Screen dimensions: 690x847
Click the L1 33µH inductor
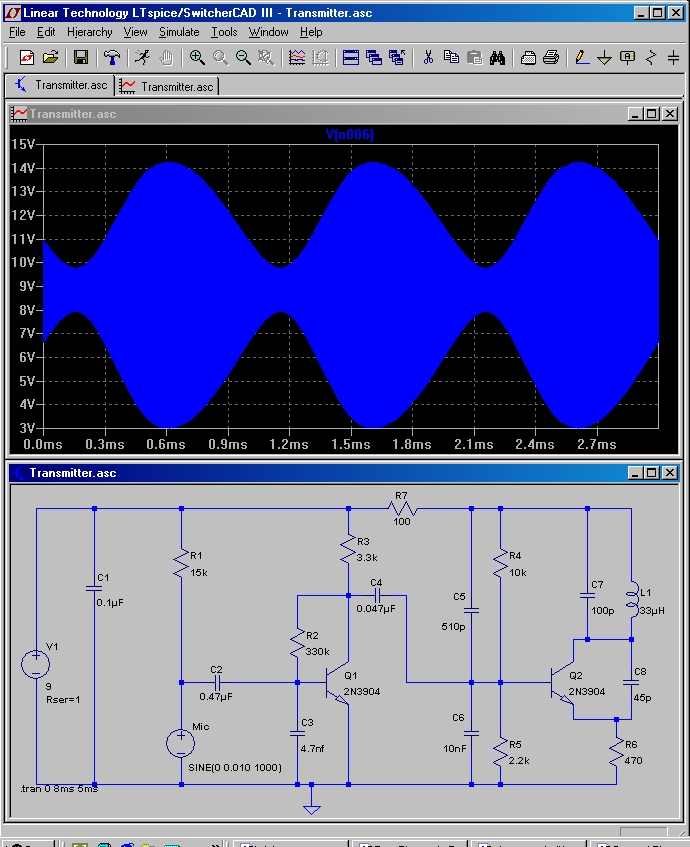(x=632, y=599)
